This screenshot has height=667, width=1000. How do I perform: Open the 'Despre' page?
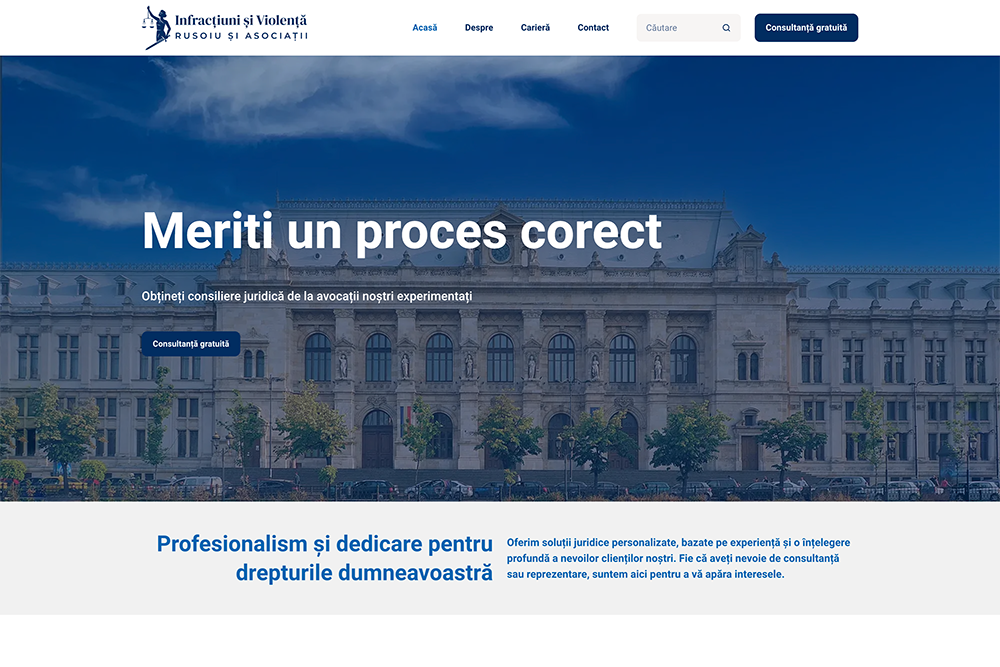(x=479, y=27)
